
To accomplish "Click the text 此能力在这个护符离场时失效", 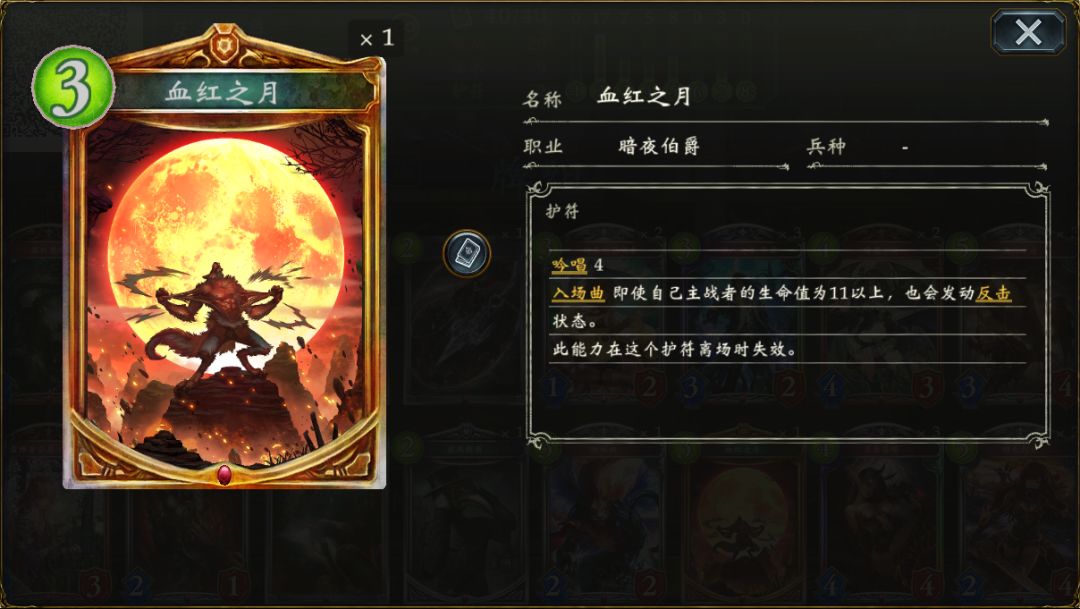I will pos(675,350).
